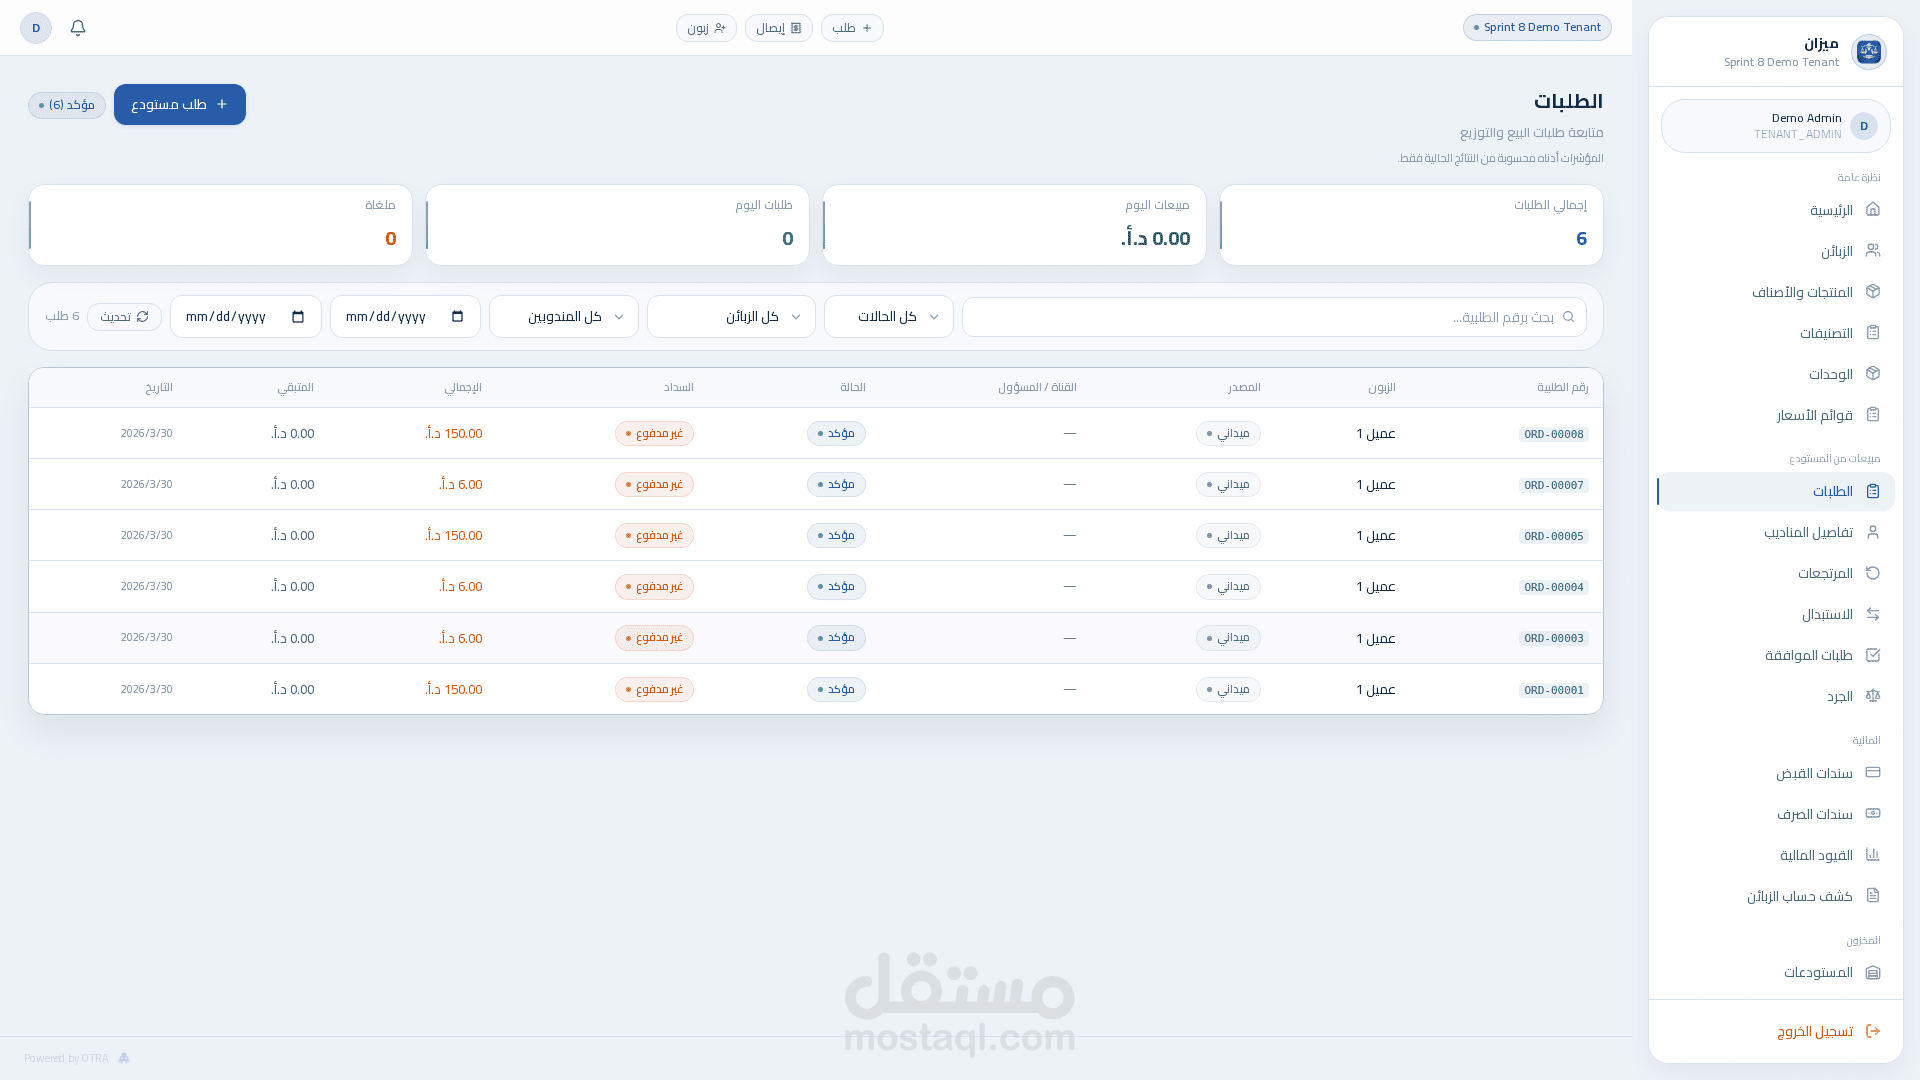Click the طلب مستودع blue button
The width and height of the screenshot is (1920, 1080).
(180, 105)
